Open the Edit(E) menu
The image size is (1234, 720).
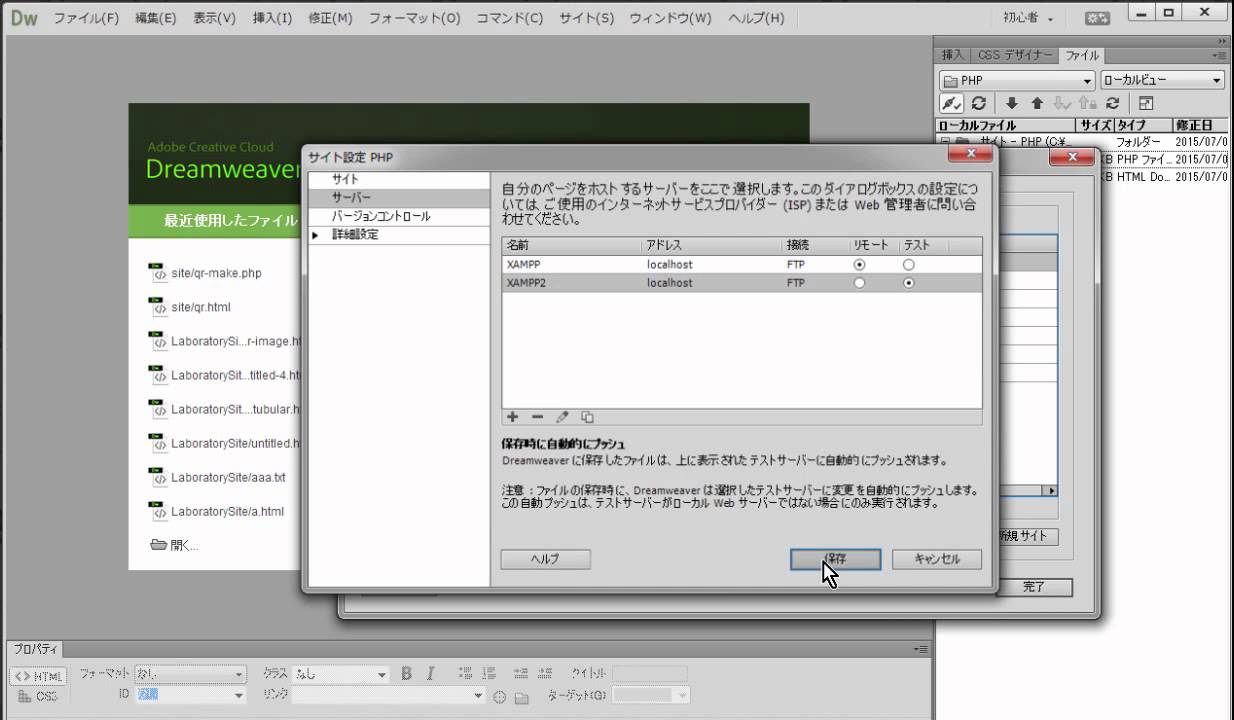click(x=155, y=18)
